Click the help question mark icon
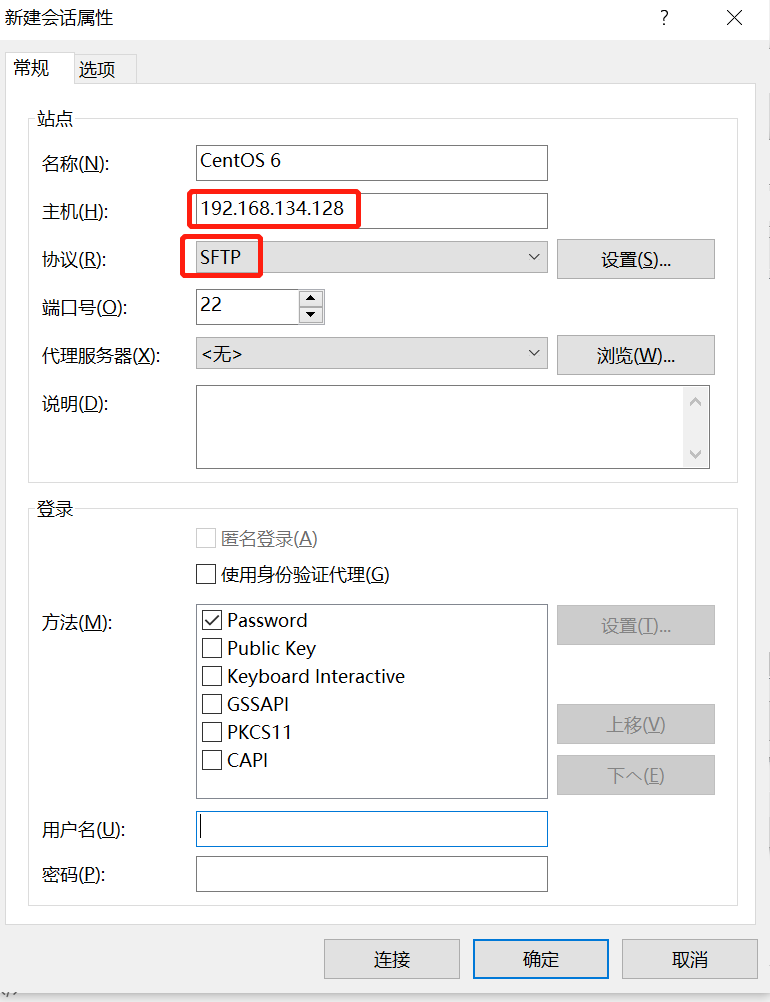Screen dimensions: 770x1002 coord(665,18)
